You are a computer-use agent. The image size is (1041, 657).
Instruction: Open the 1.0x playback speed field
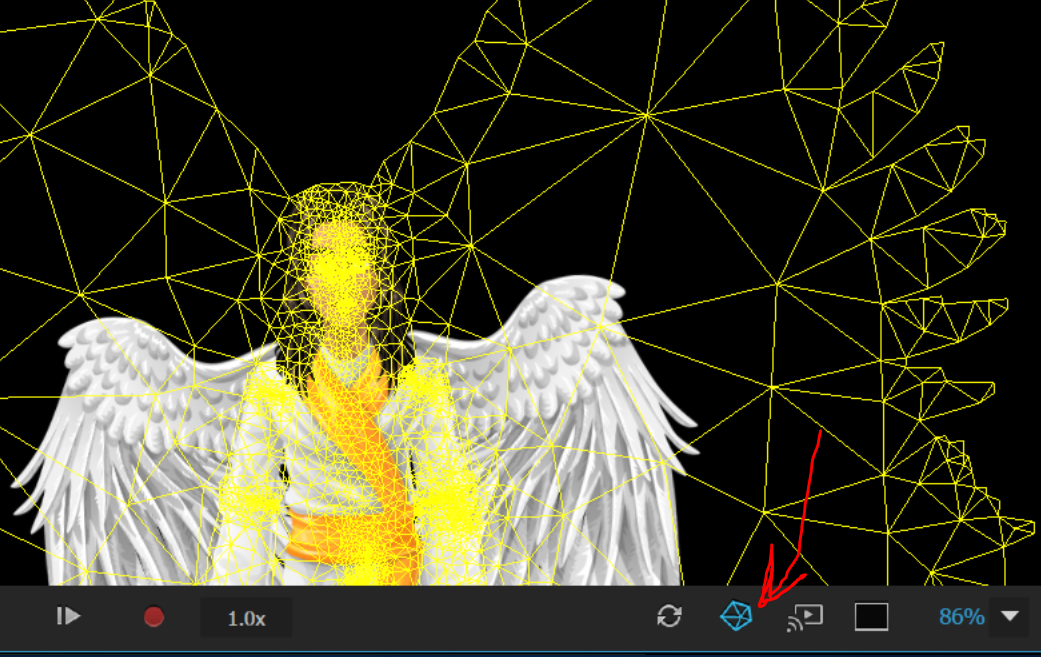coord(246,618)
